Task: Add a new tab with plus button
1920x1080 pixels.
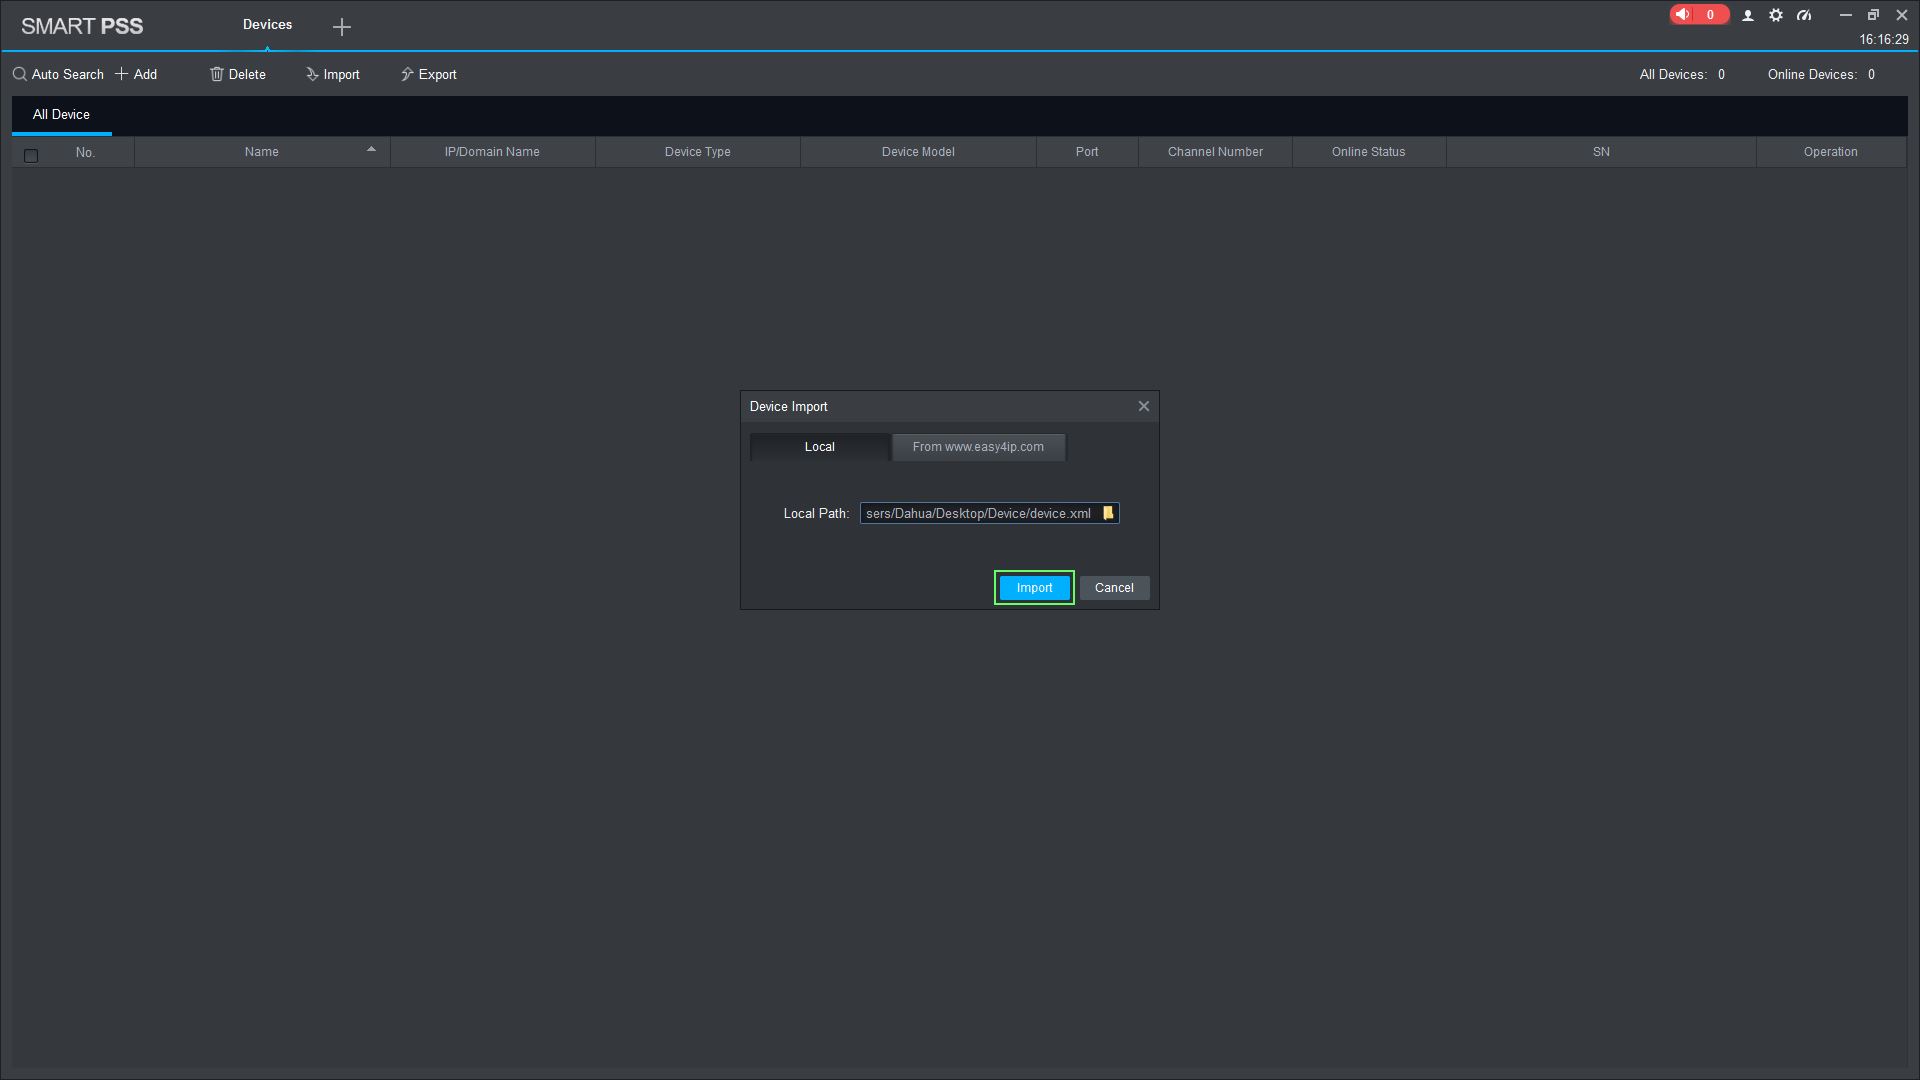Action: [x=342, y=27]
